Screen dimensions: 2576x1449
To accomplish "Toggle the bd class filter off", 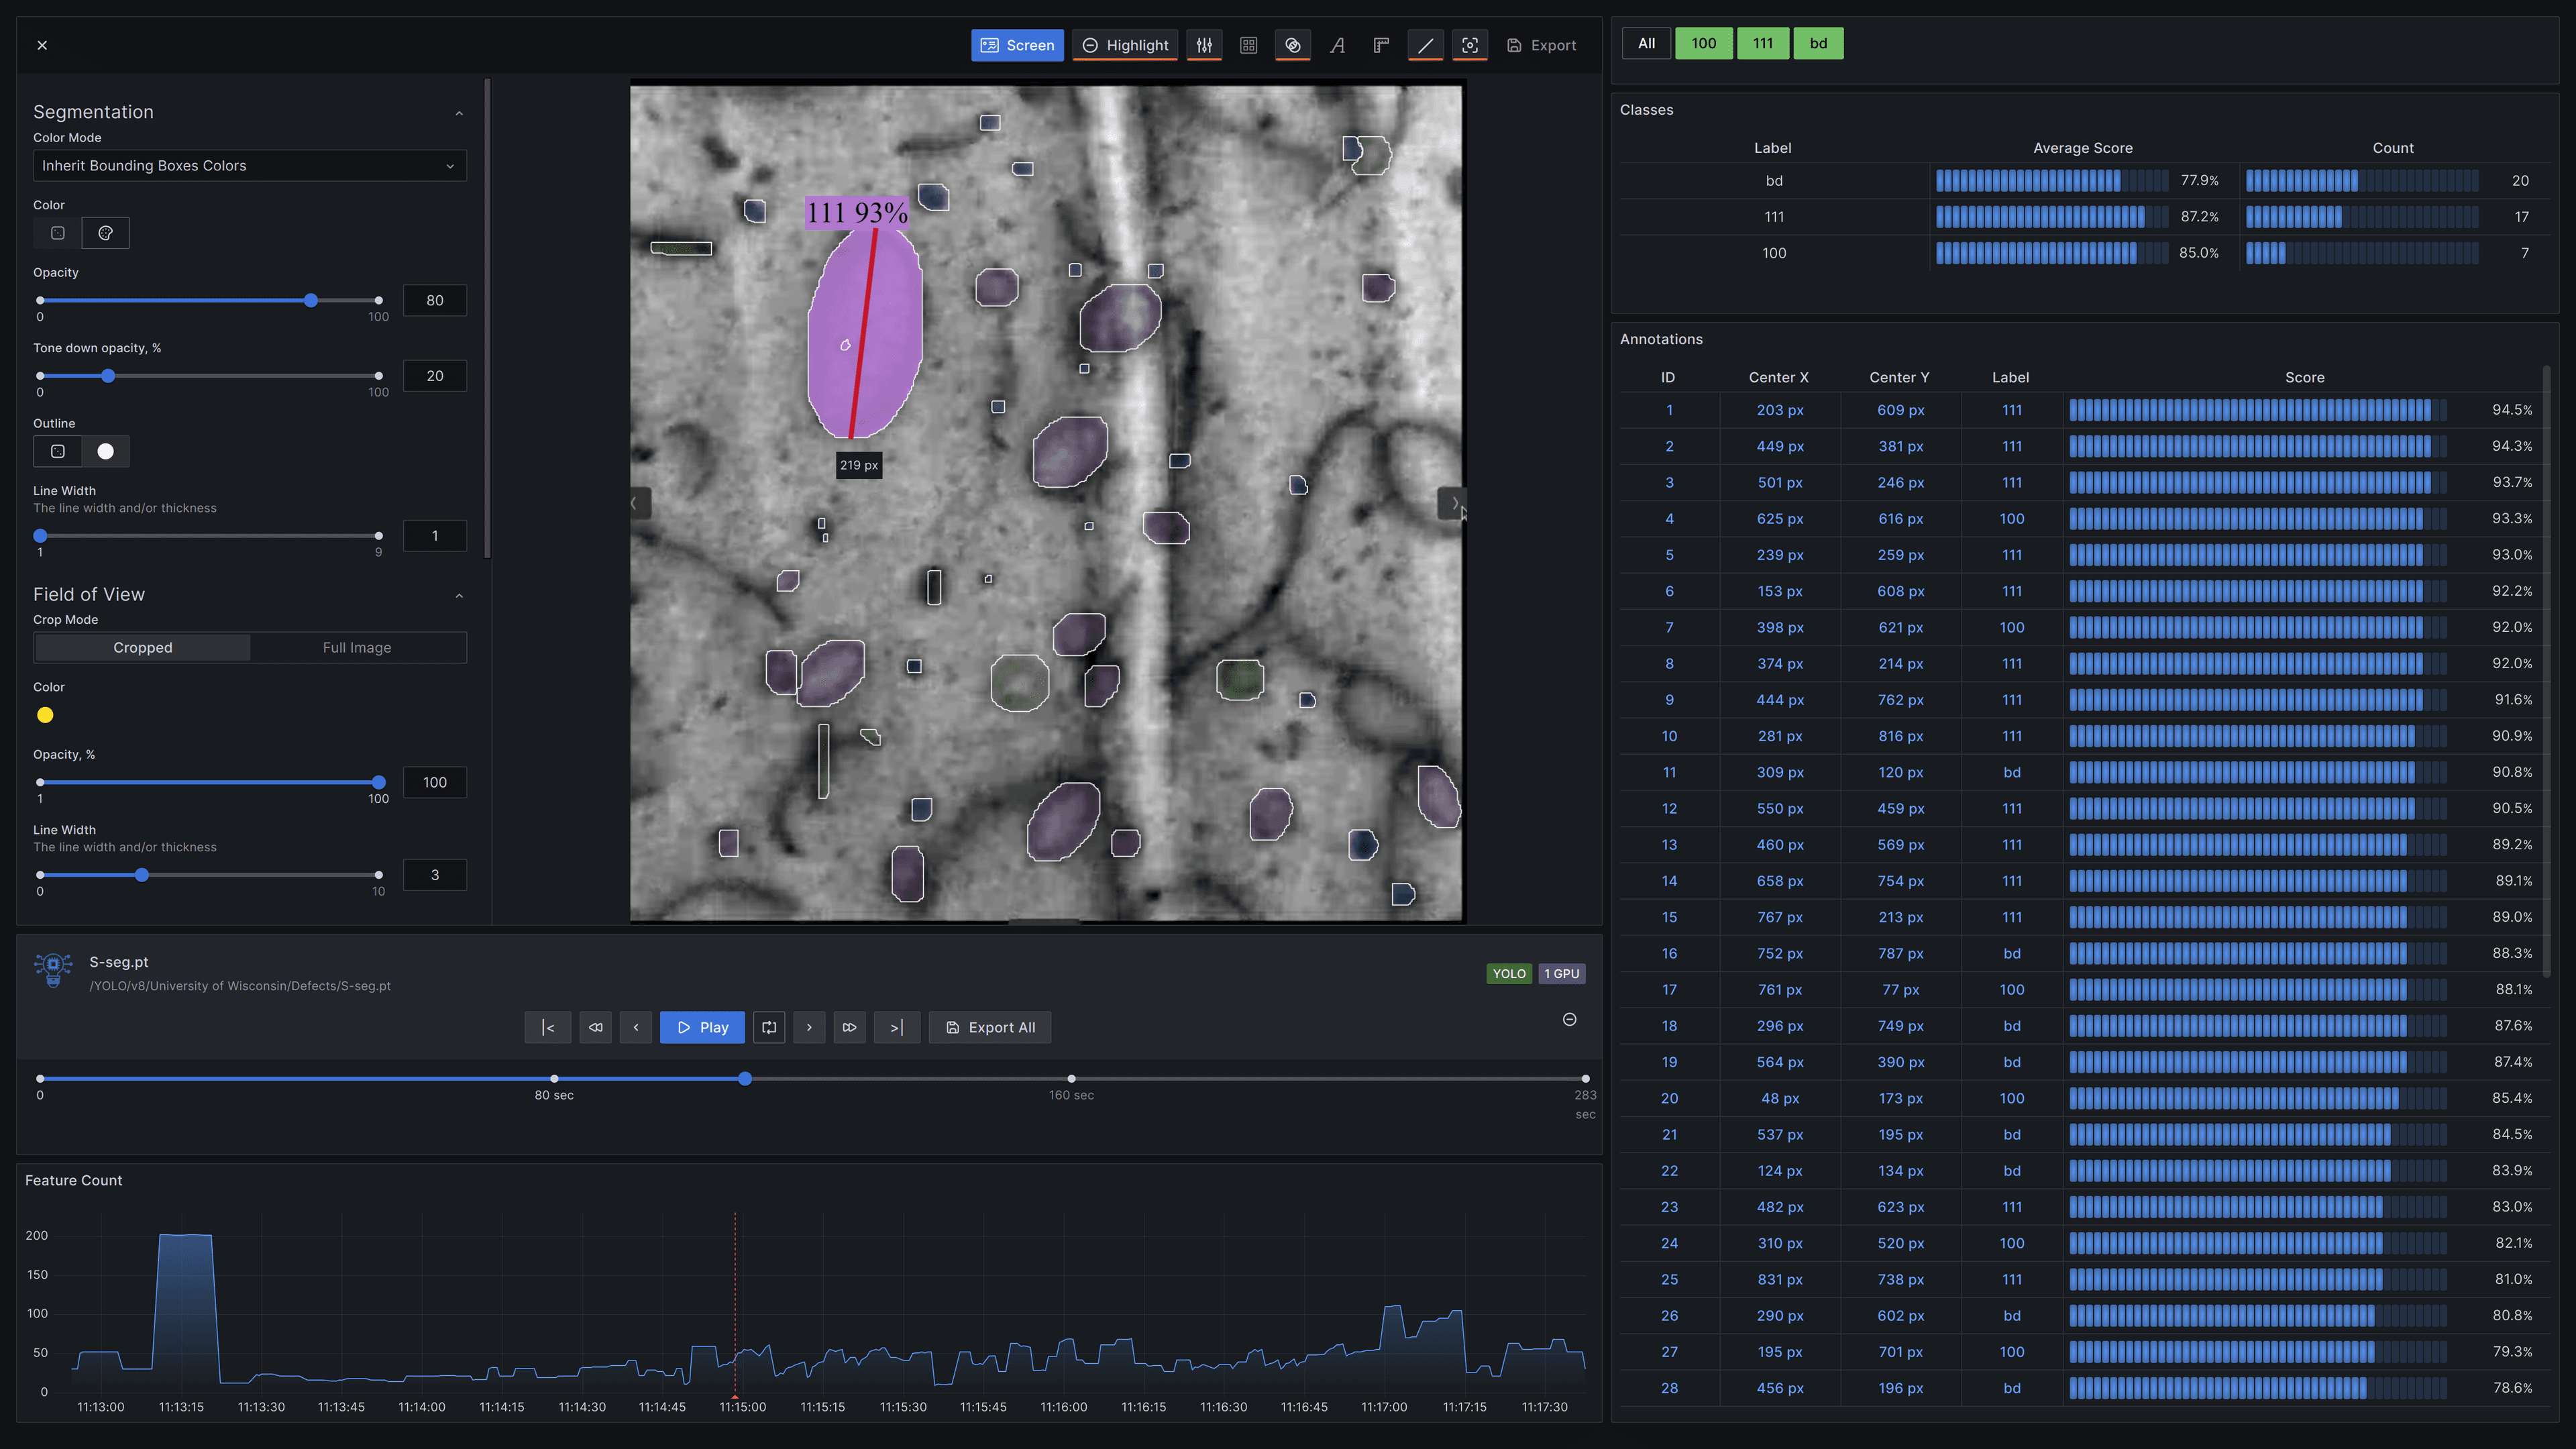I will point(1818,43).
